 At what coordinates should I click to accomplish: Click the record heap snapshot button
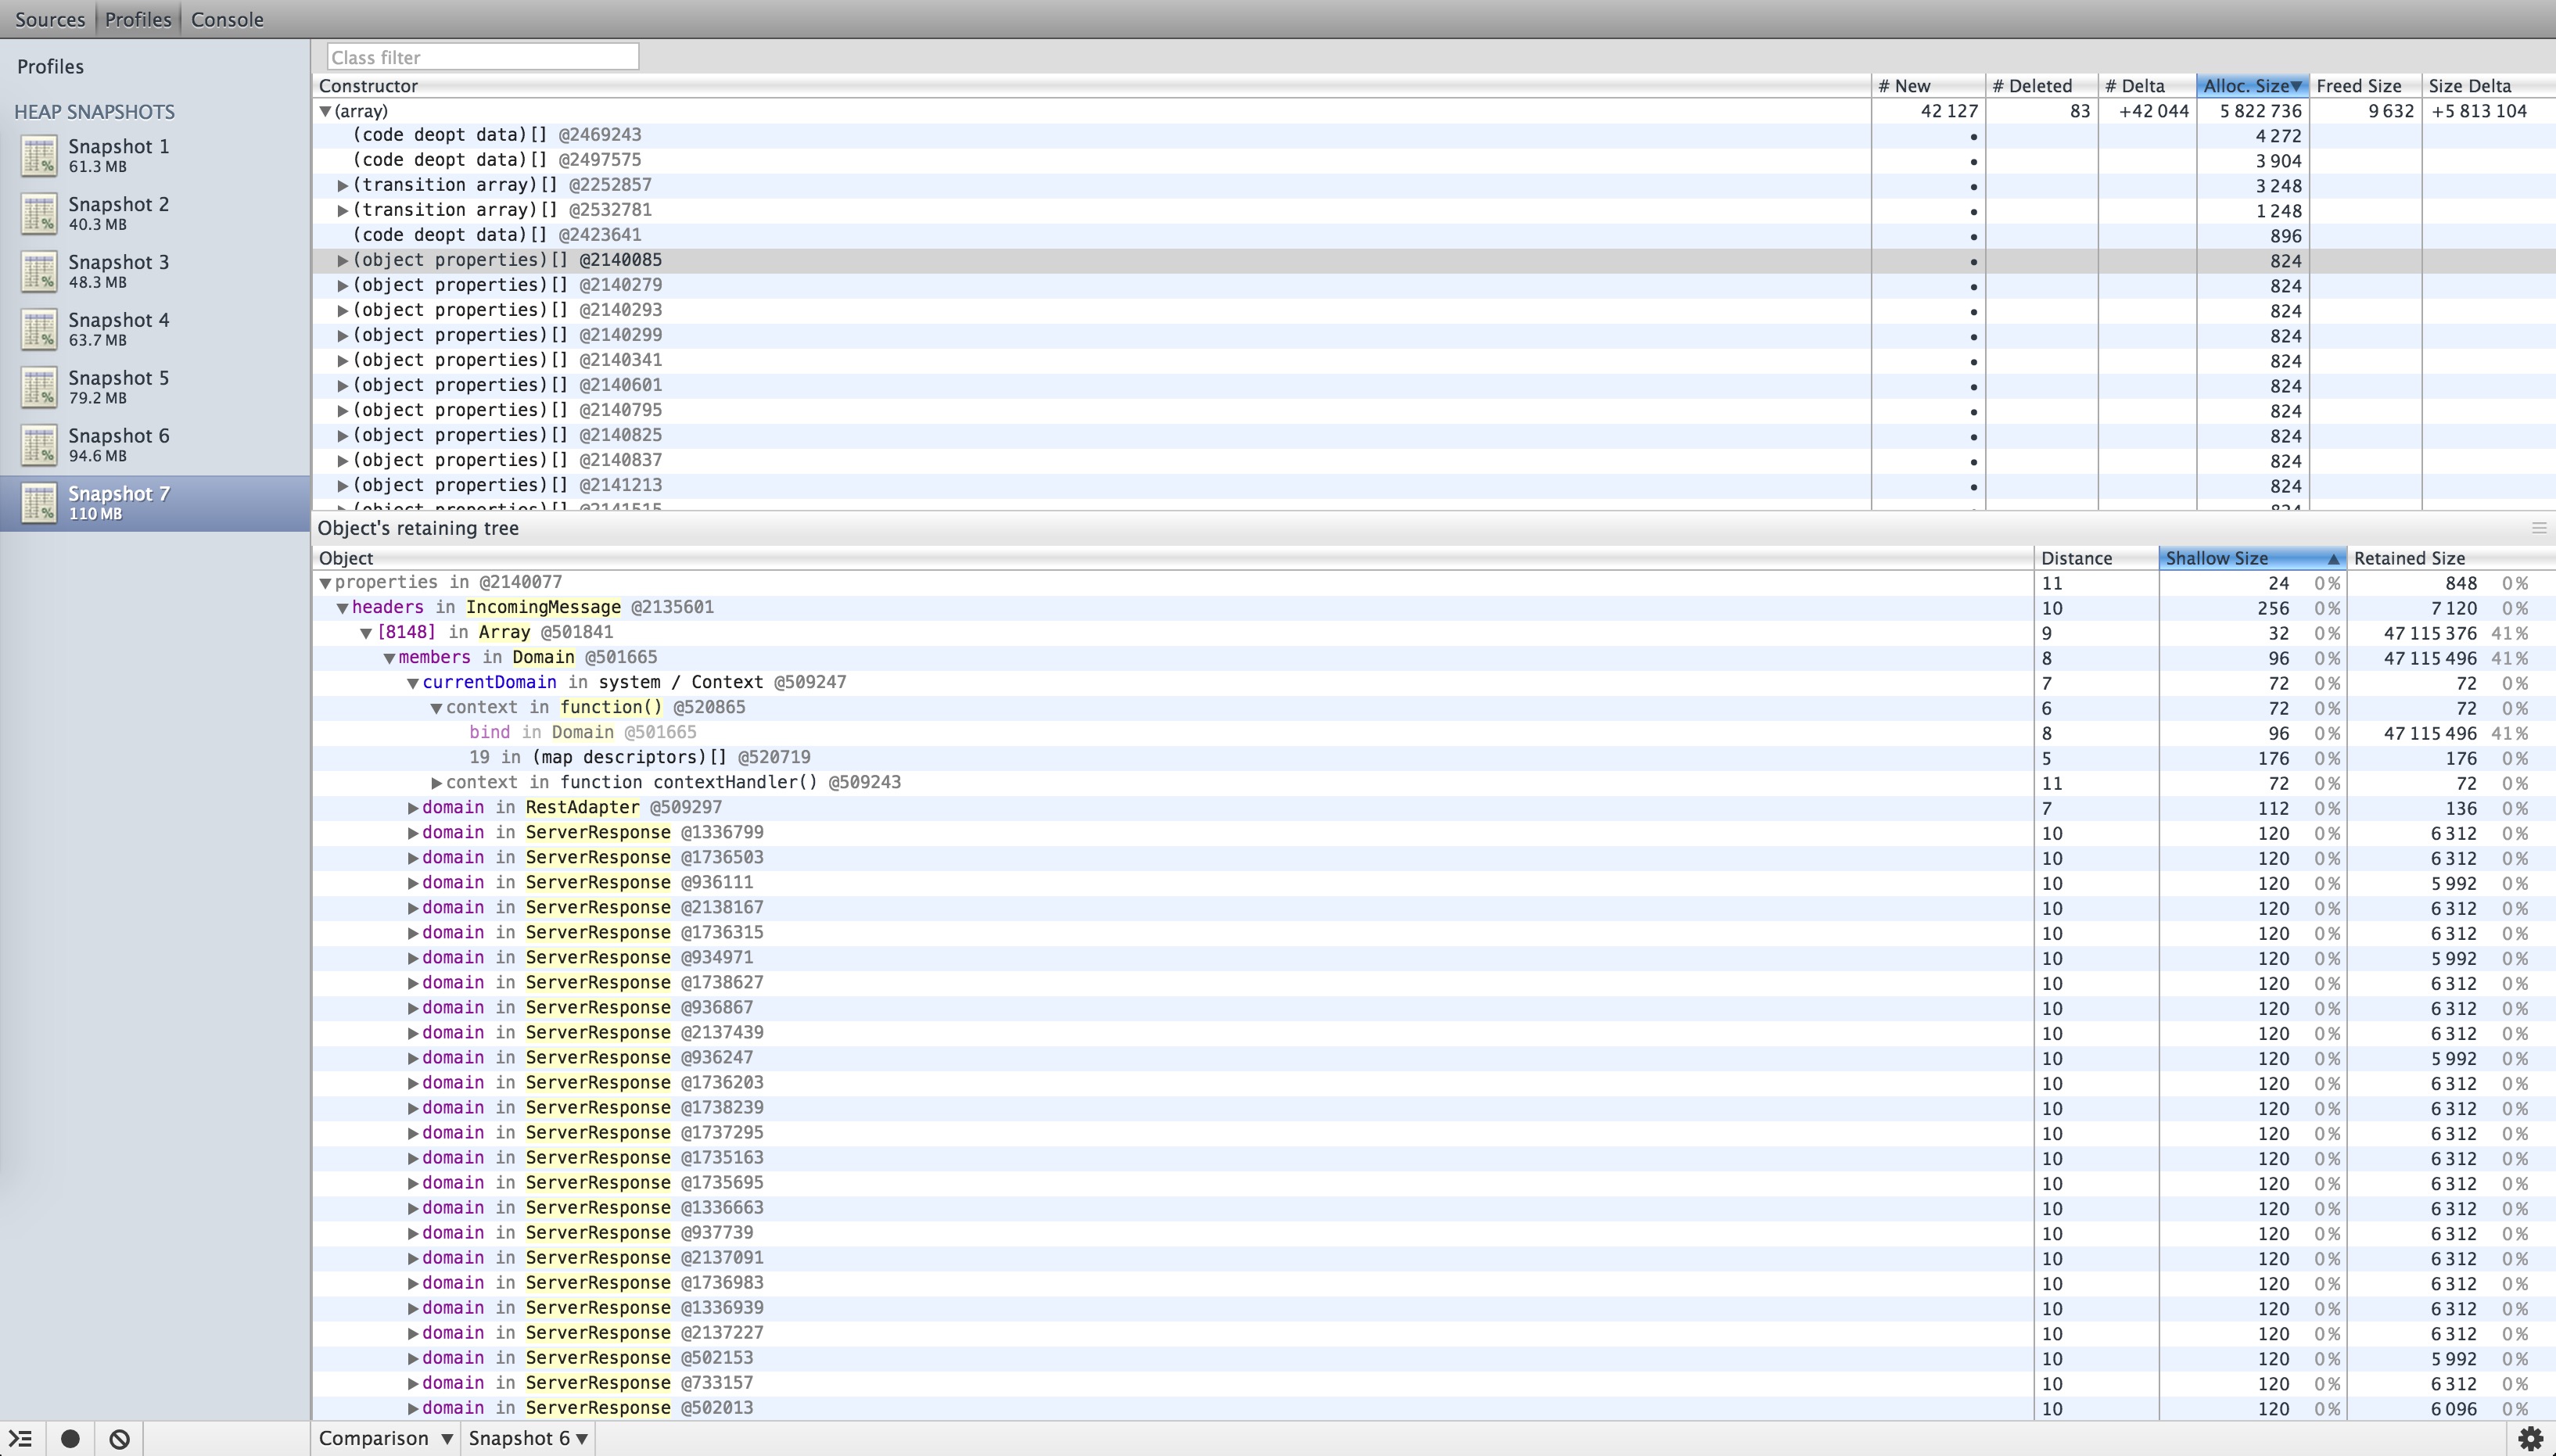click(x=70, y=1439)
